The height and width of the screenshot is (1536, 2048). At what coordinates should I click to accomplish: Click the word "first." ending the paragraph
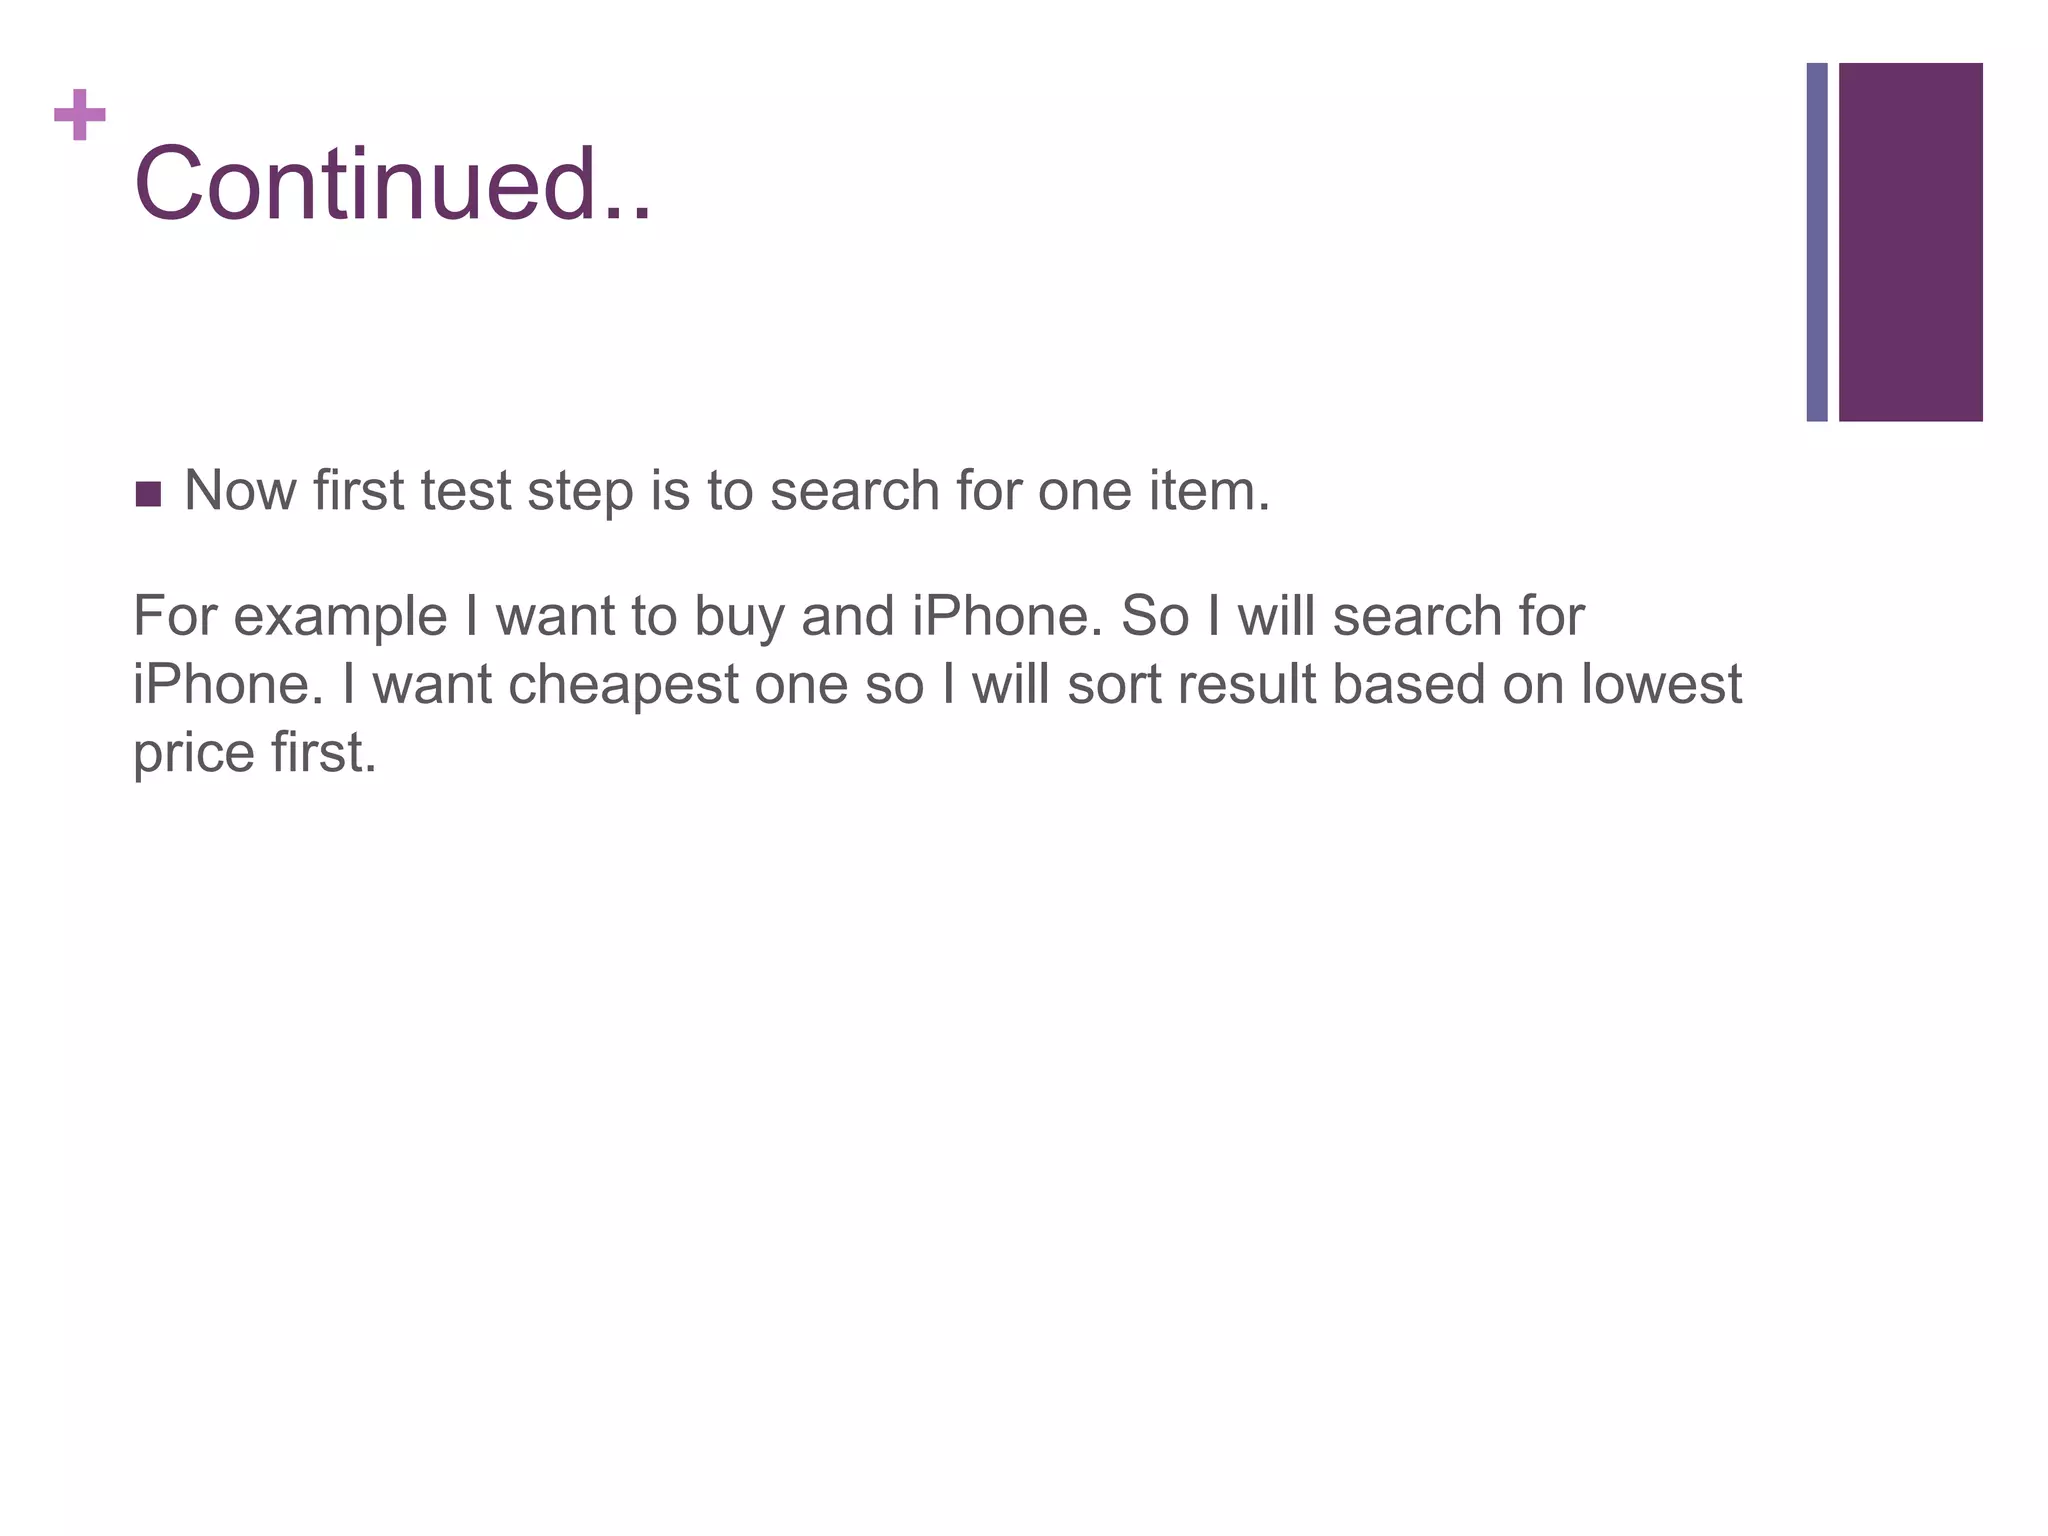coord(324,752)
